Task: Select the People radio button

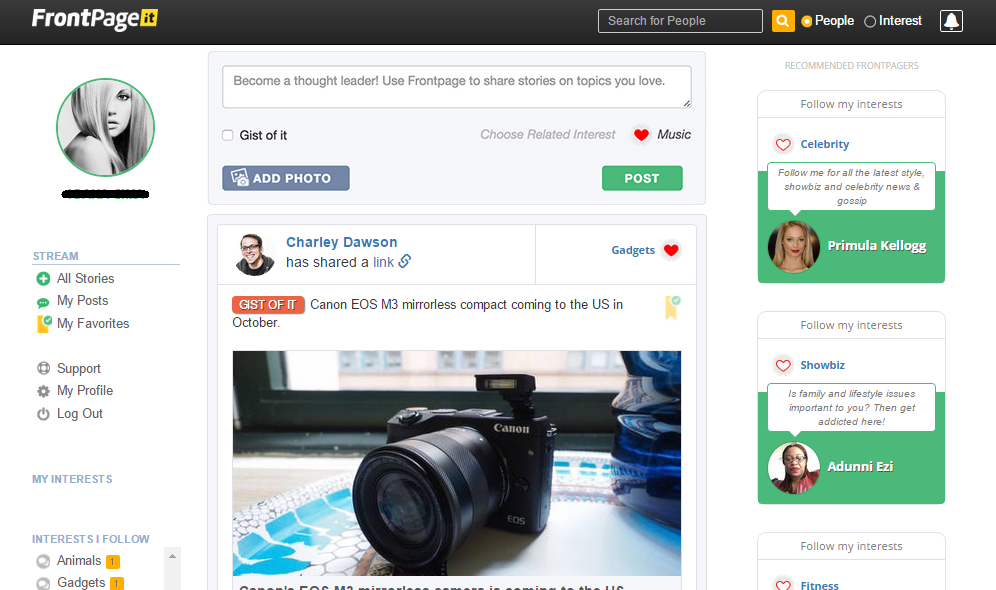Action: point(807,22)
